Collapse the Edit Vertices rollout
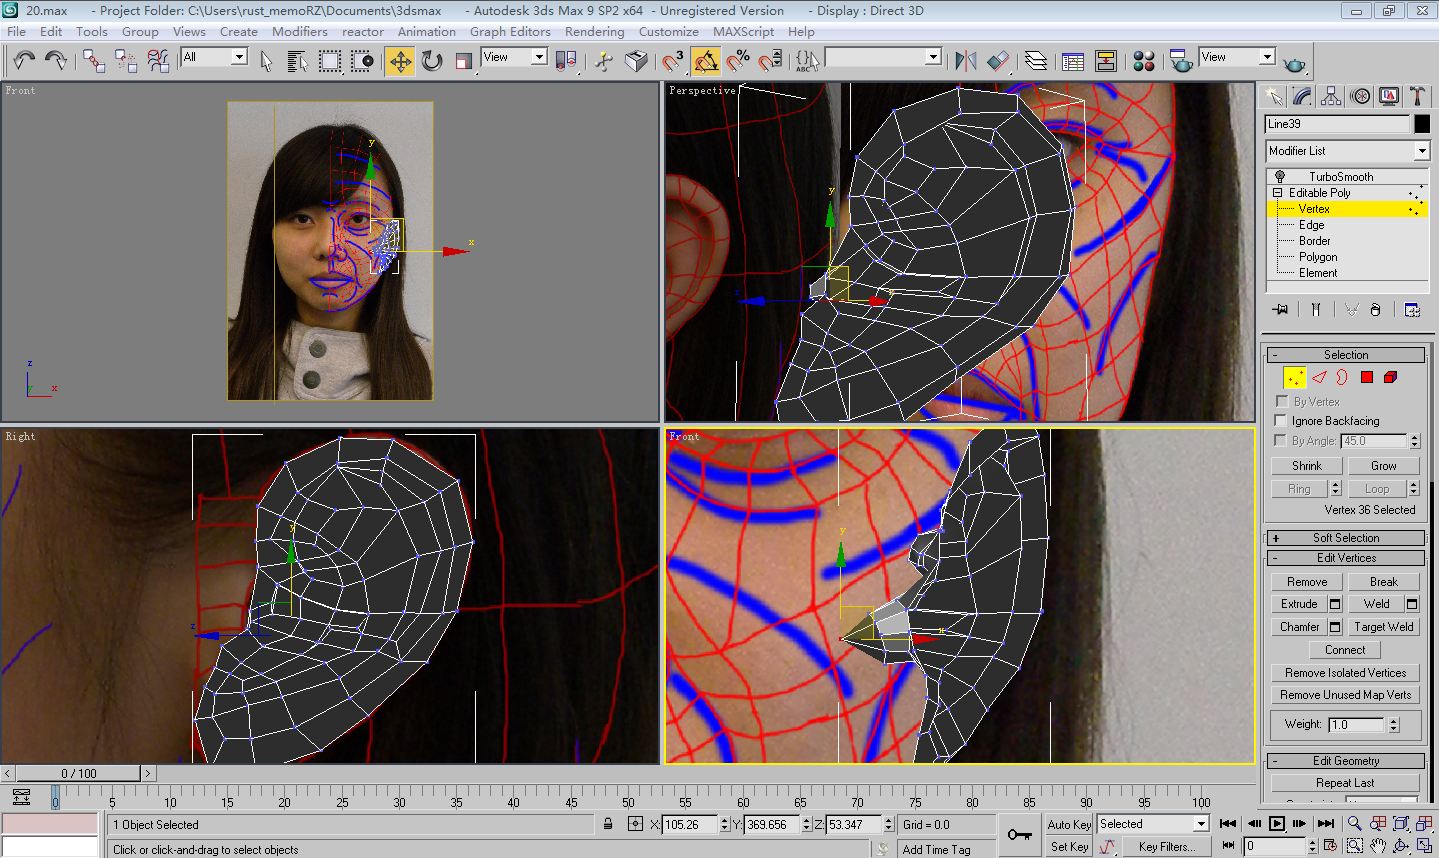The height and width of the screenshot is (858, 1439). click(1346, 558)
